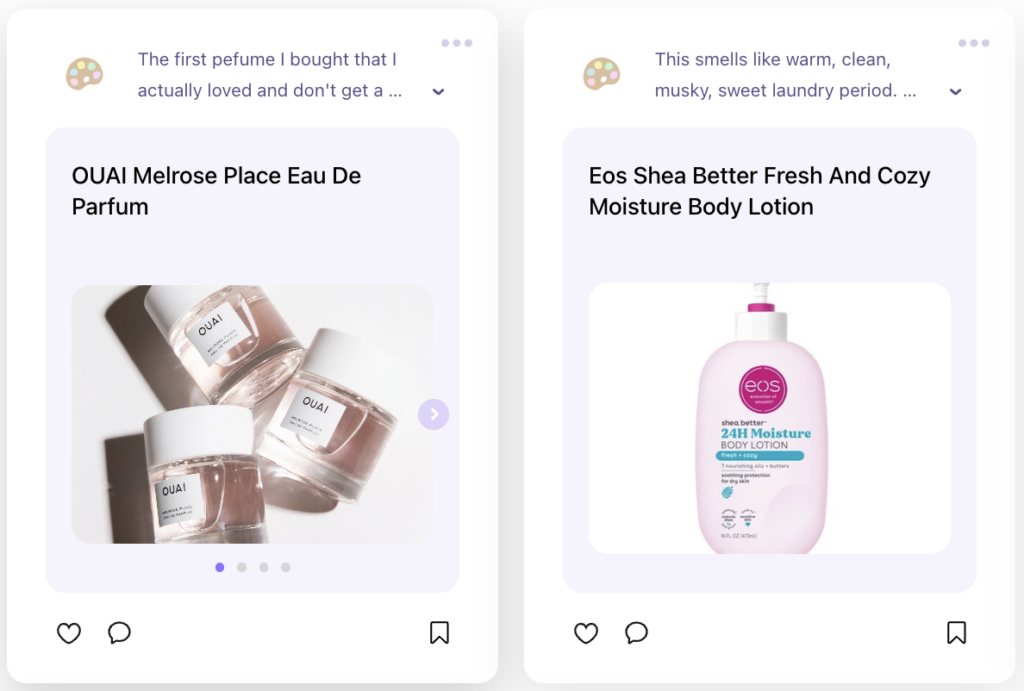Screen dimensions: 1024x691
Task: Expand the 'This smells like warm, clean' review
Action: coord(955,91)
